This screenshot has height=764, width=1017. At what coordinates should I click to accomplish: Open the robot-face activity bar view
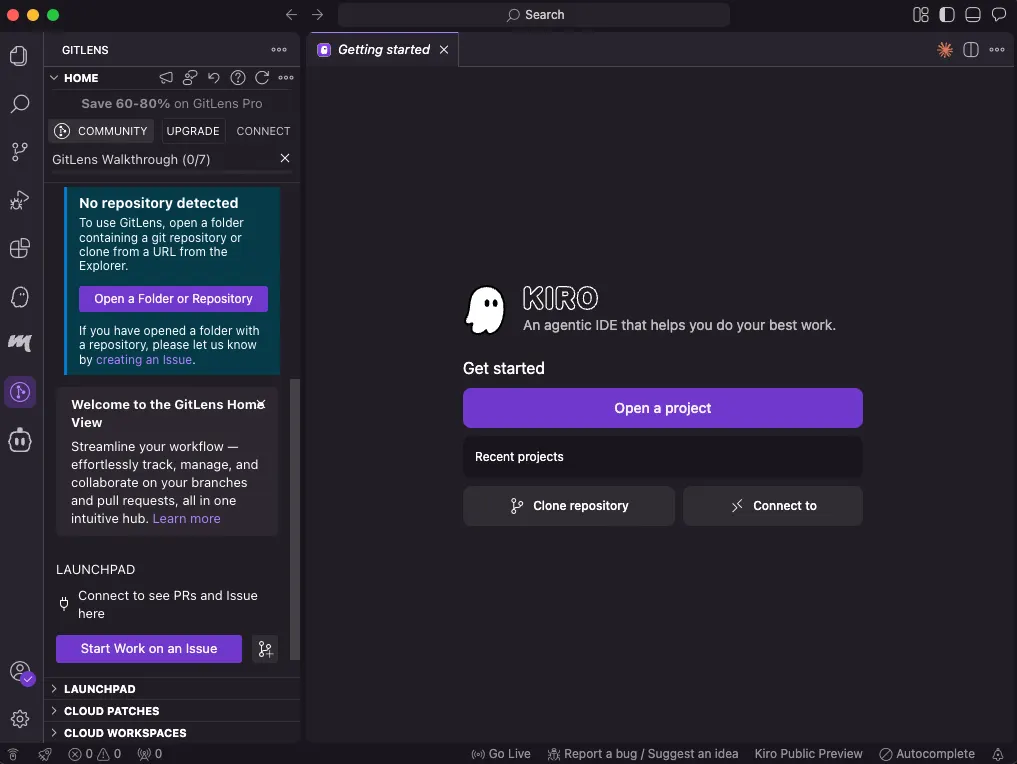pos(19,440)
